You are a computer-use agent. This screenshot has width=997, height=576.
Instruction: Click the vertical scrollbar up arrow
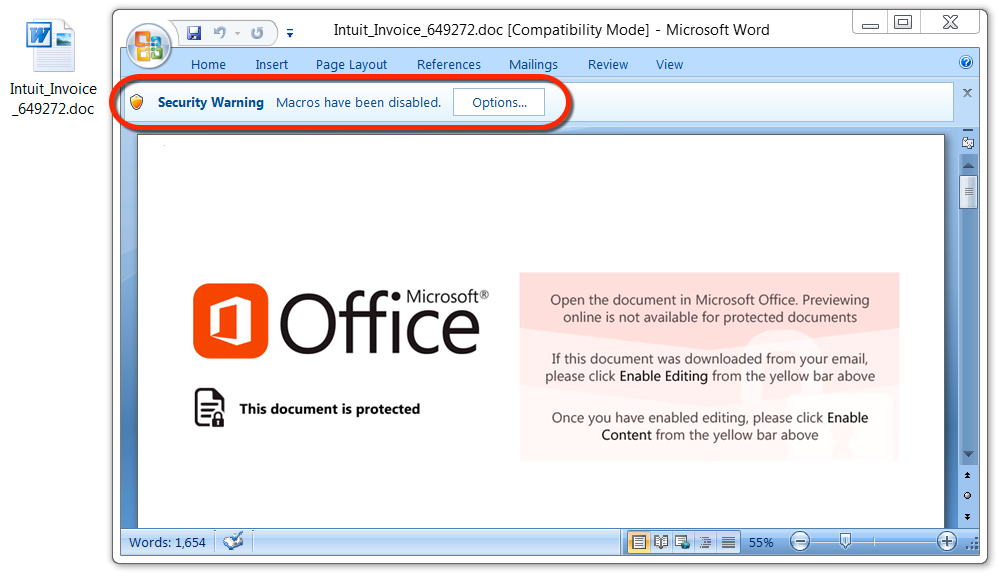click(968, 165)
